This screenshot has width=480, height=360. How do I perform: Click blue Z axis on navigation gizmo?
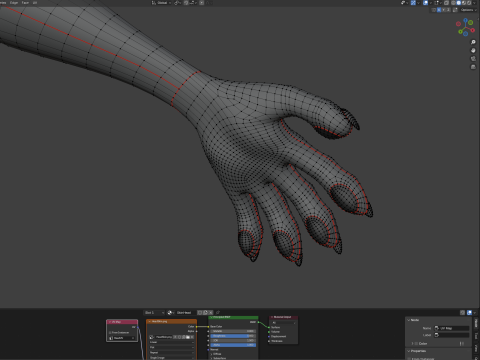click(465, 20)
